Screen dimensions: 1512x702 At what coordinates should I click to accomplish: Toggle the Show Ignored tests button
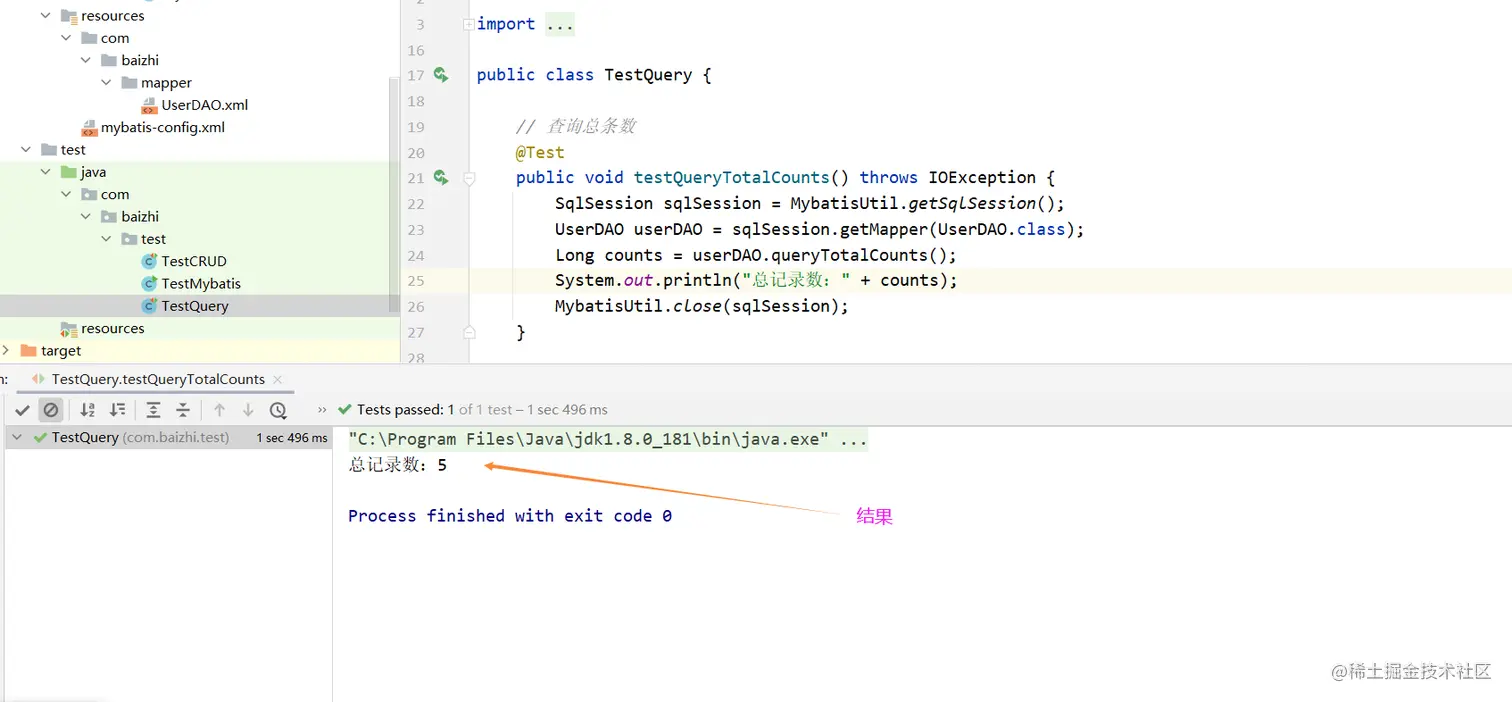51,410
